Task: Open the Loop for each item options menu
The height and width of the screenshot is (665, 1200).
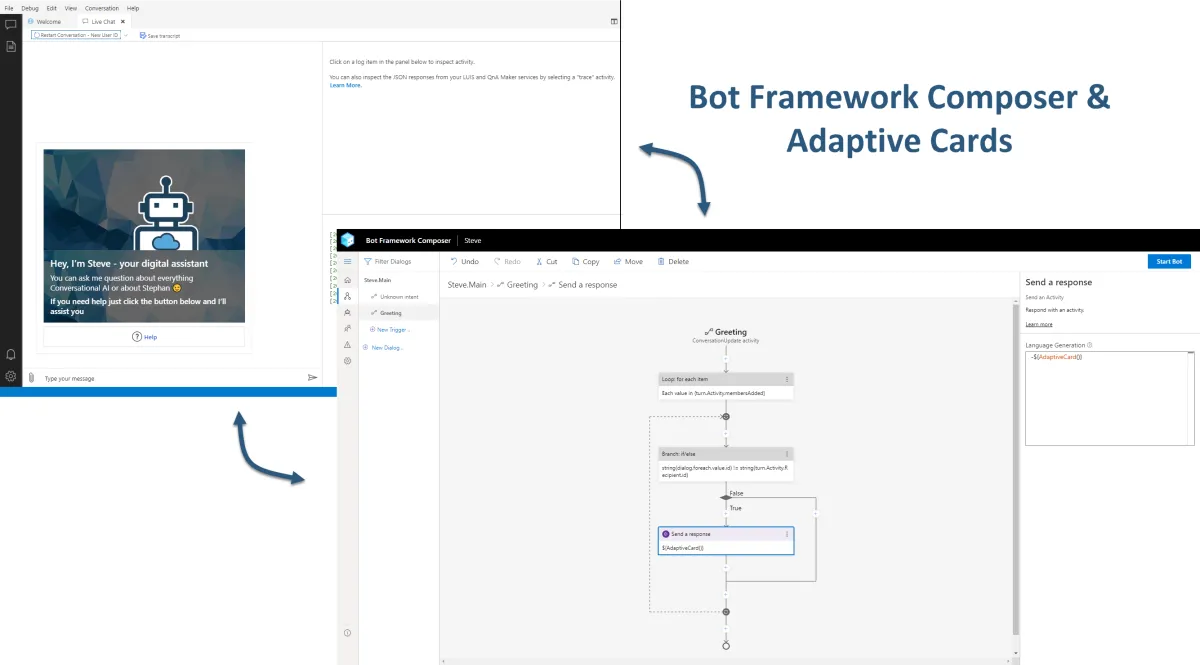Action: [787, 379]
